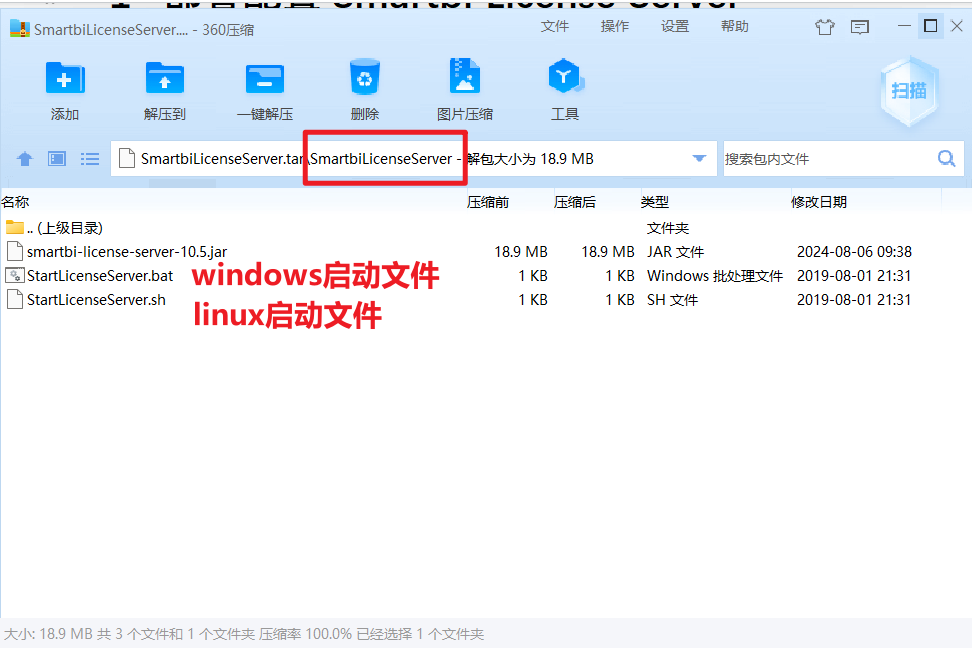Minimize the 360压缩 window

[904, 26]
